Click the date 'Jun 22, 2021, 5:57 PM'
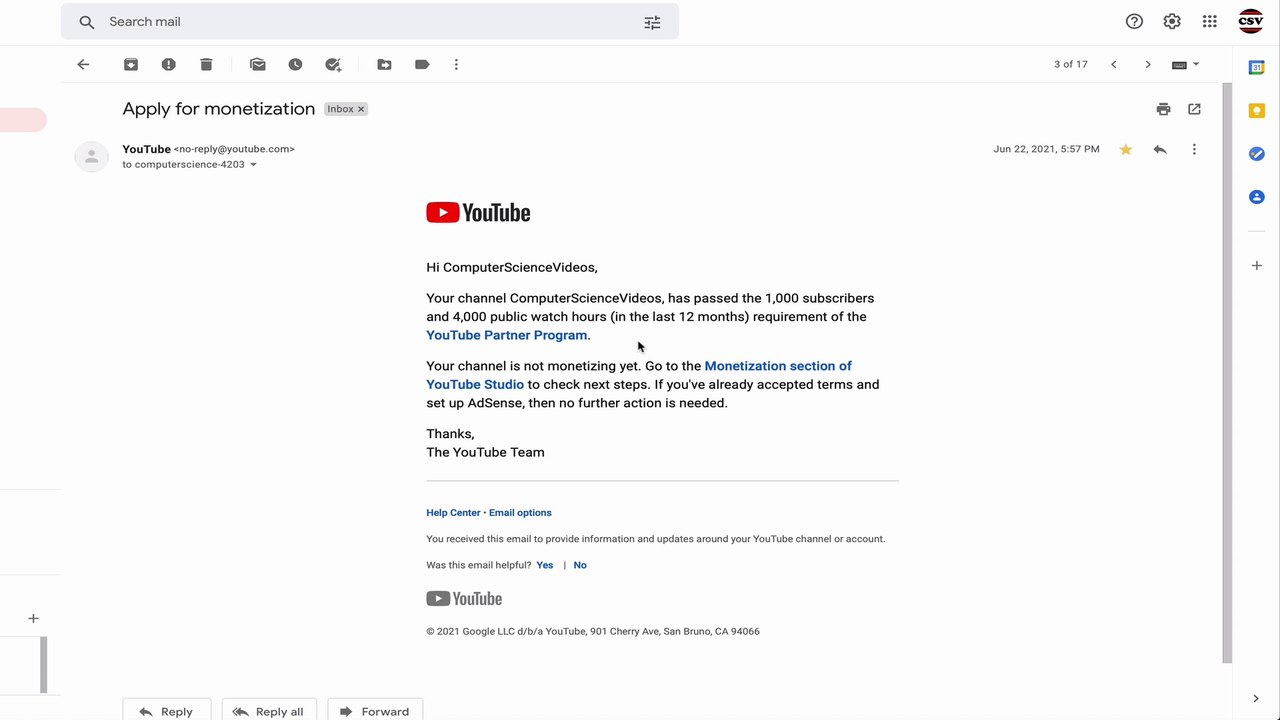1280x720 pixels. click(1046, 149)
